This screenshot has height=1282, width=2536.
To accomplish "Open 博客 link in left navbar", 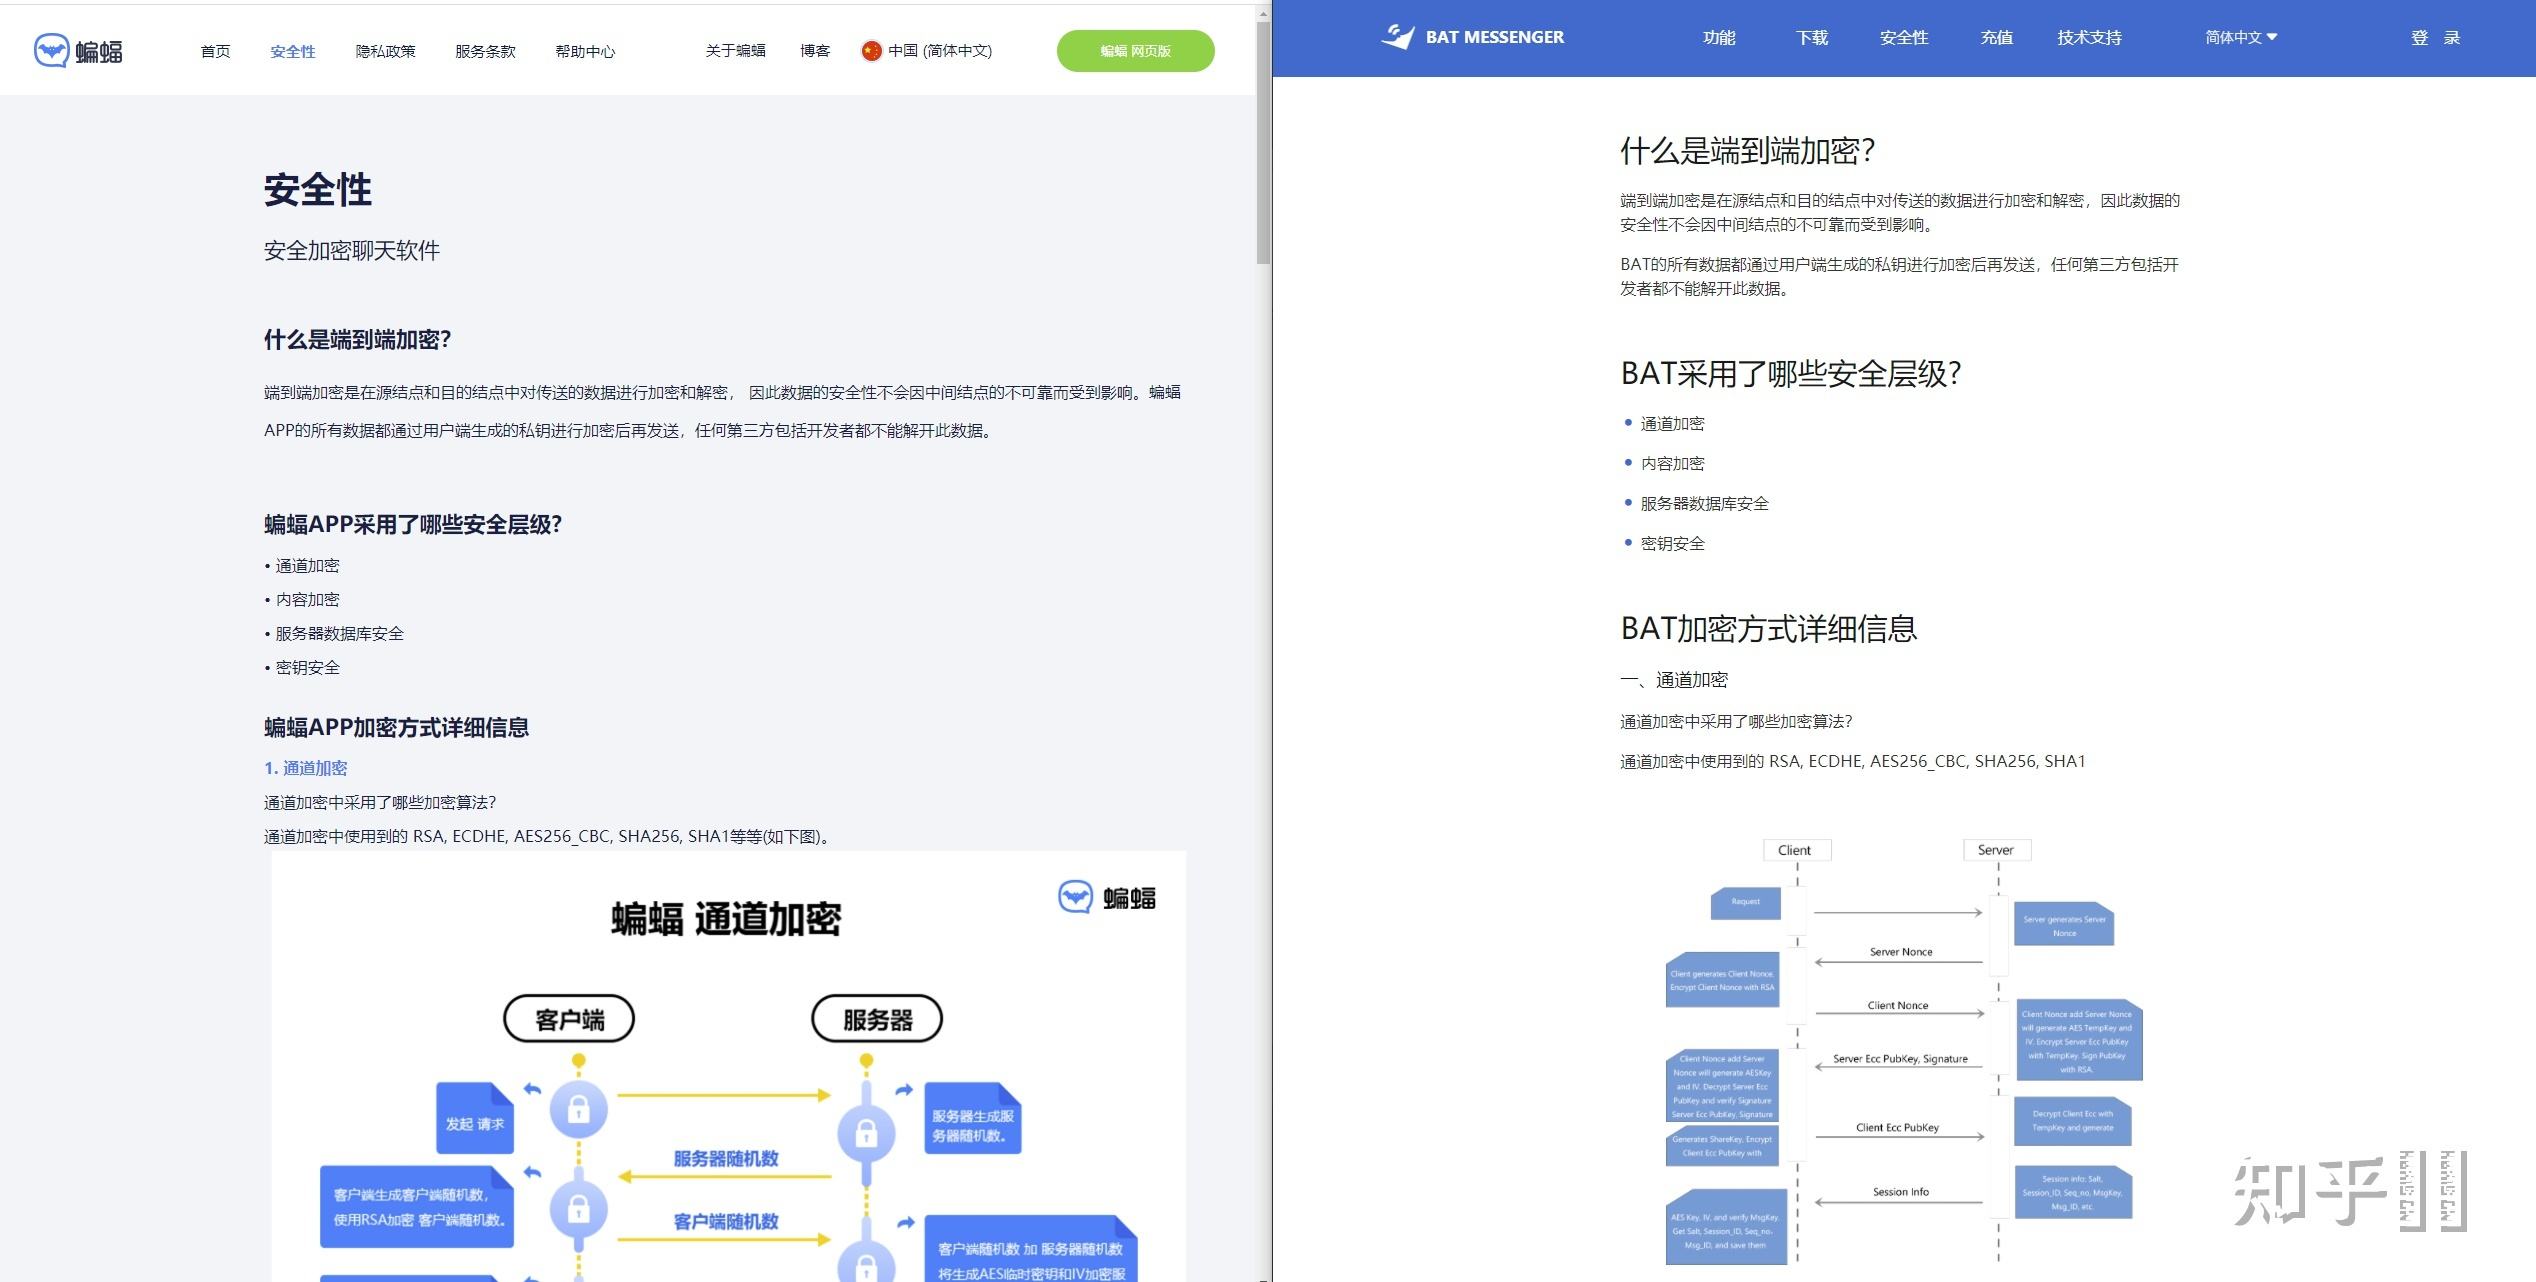I will pyautogui.click(x=815, y=51).
